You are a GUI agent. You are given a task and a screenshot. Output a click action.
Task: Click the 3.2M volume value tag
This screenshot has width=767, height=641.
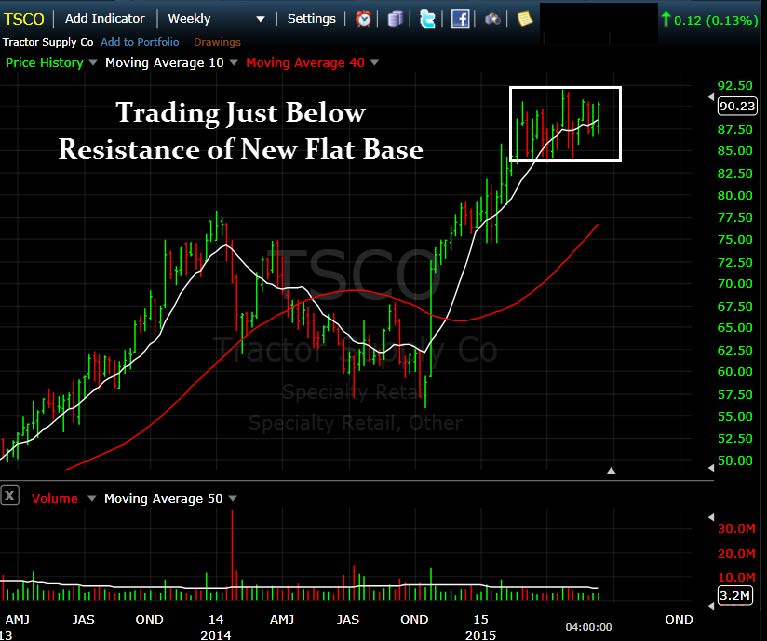point(735,595)
